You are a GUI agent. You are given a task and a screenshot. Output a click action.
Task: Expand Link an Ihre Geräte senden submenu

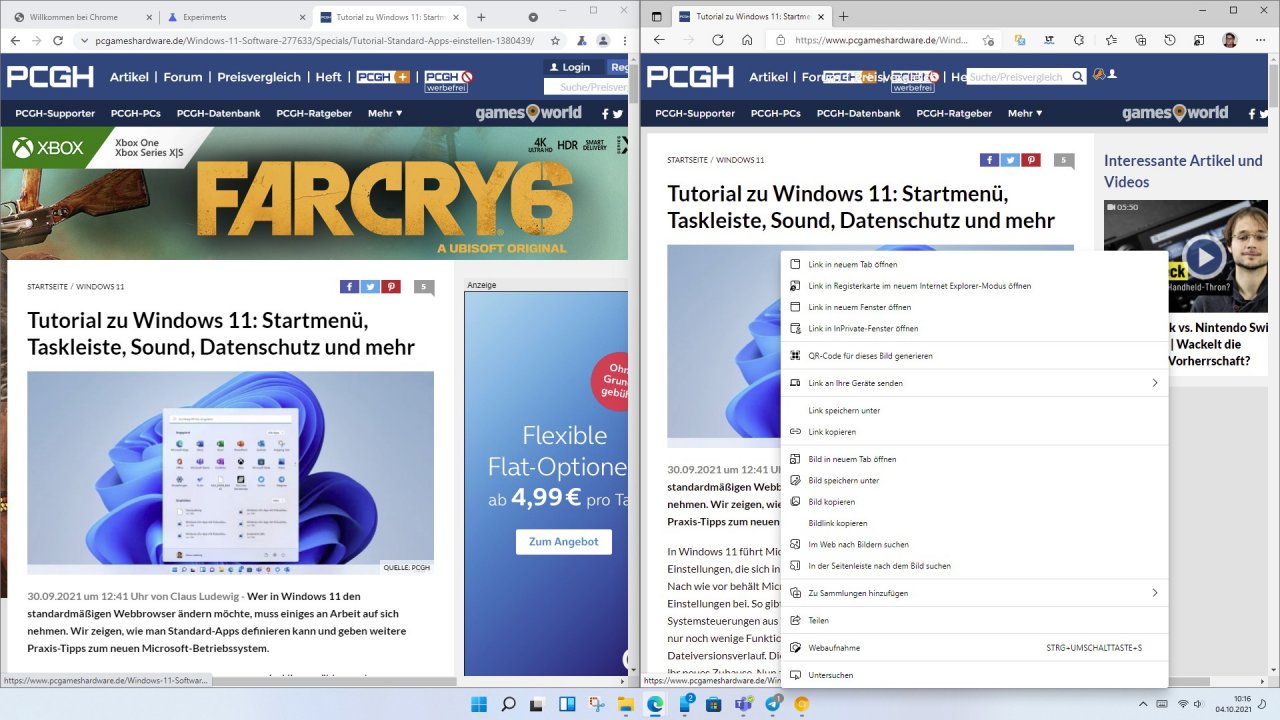pos(974,383)
